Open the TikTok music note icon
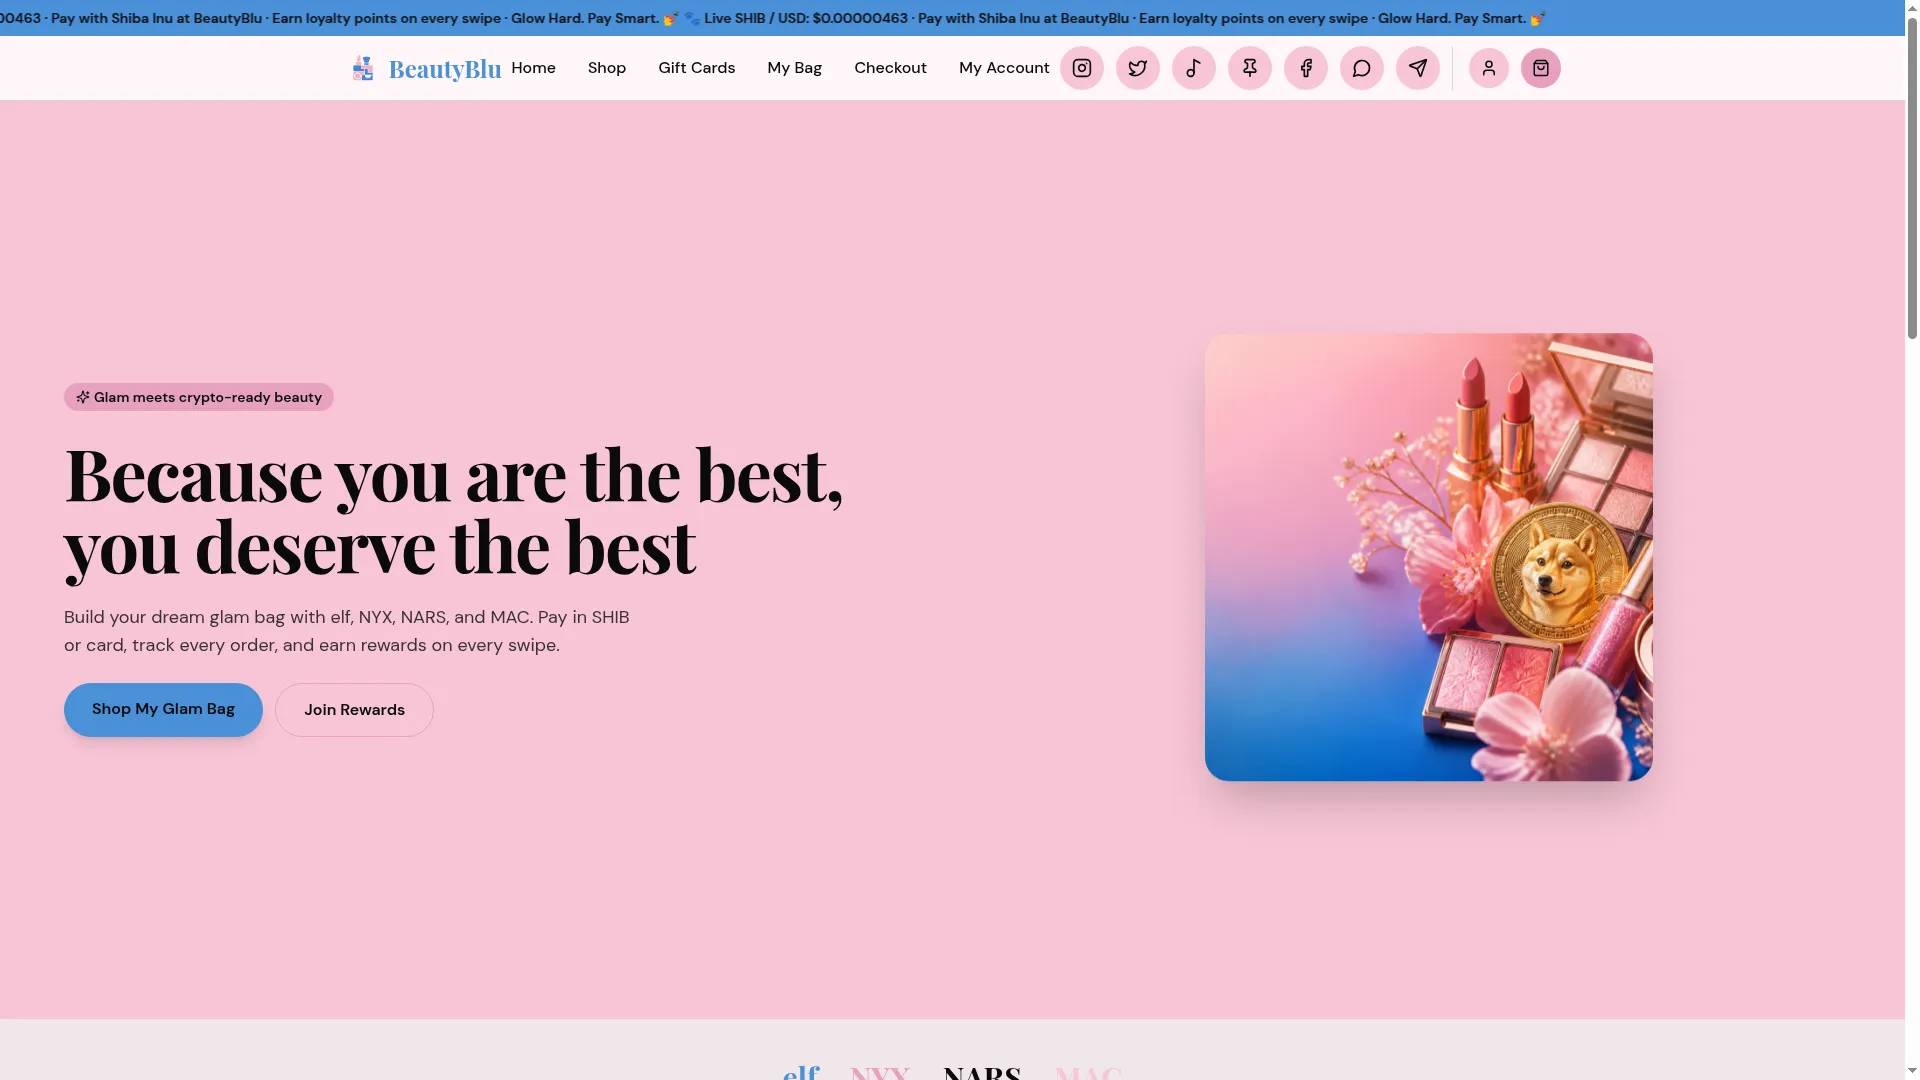This screenshot has width=1920, height=1080. tap(1194, 68)
